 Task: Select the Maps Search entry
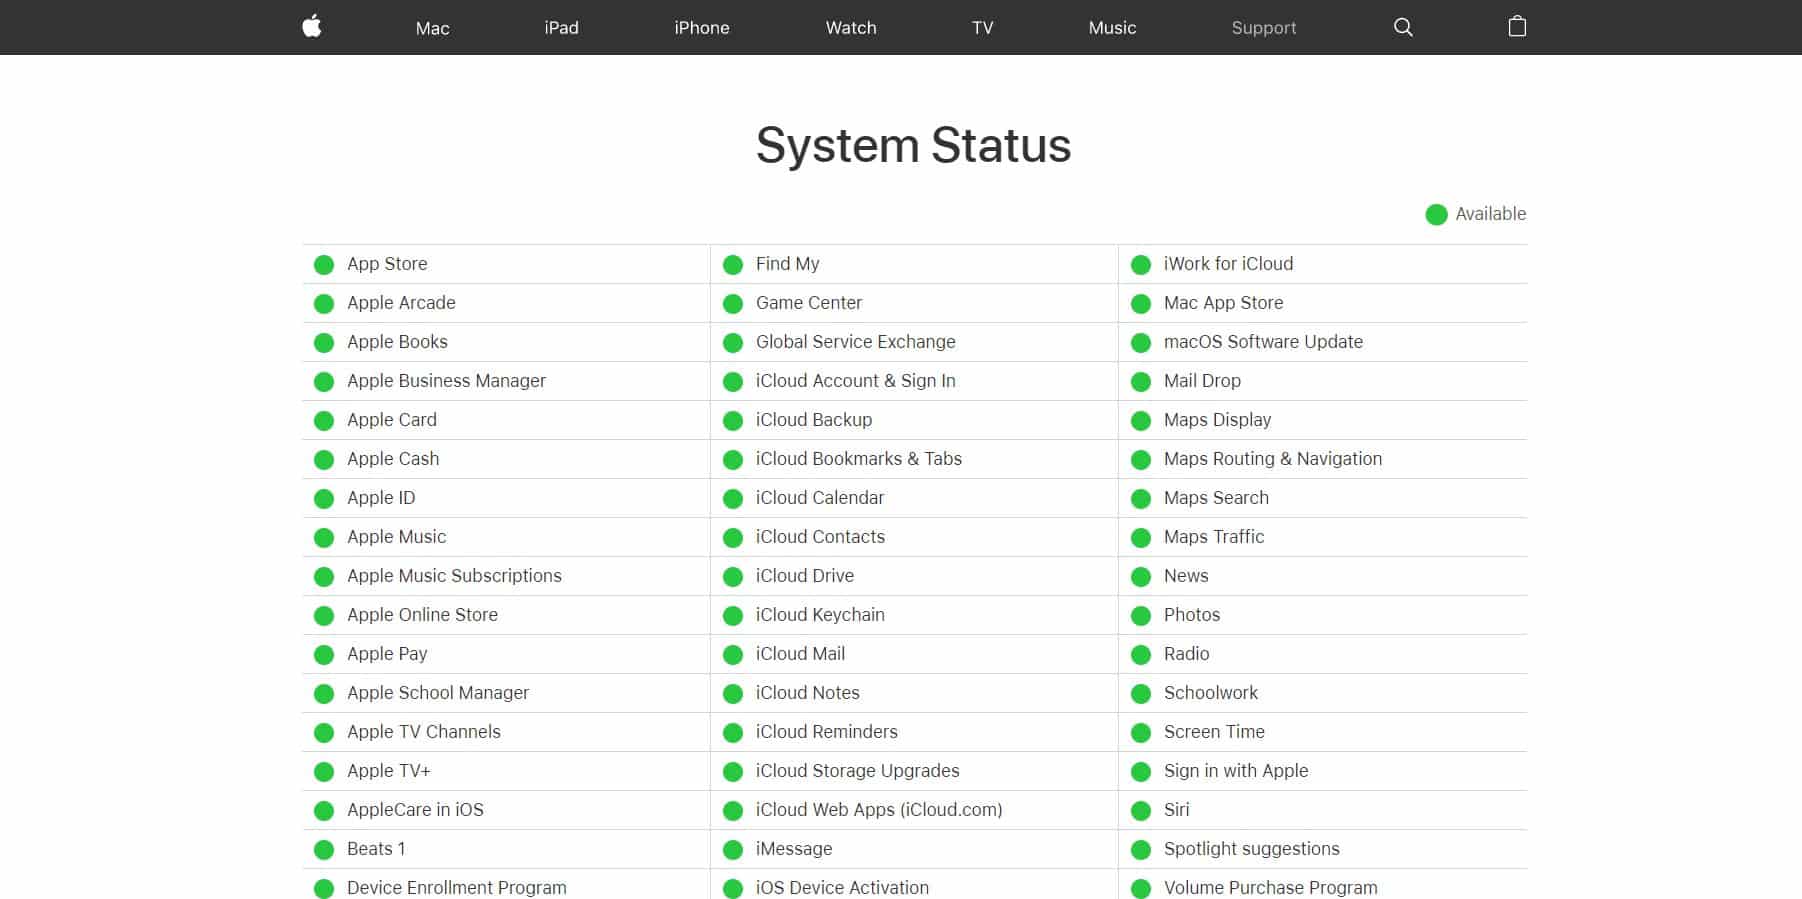coord(1216,498)
